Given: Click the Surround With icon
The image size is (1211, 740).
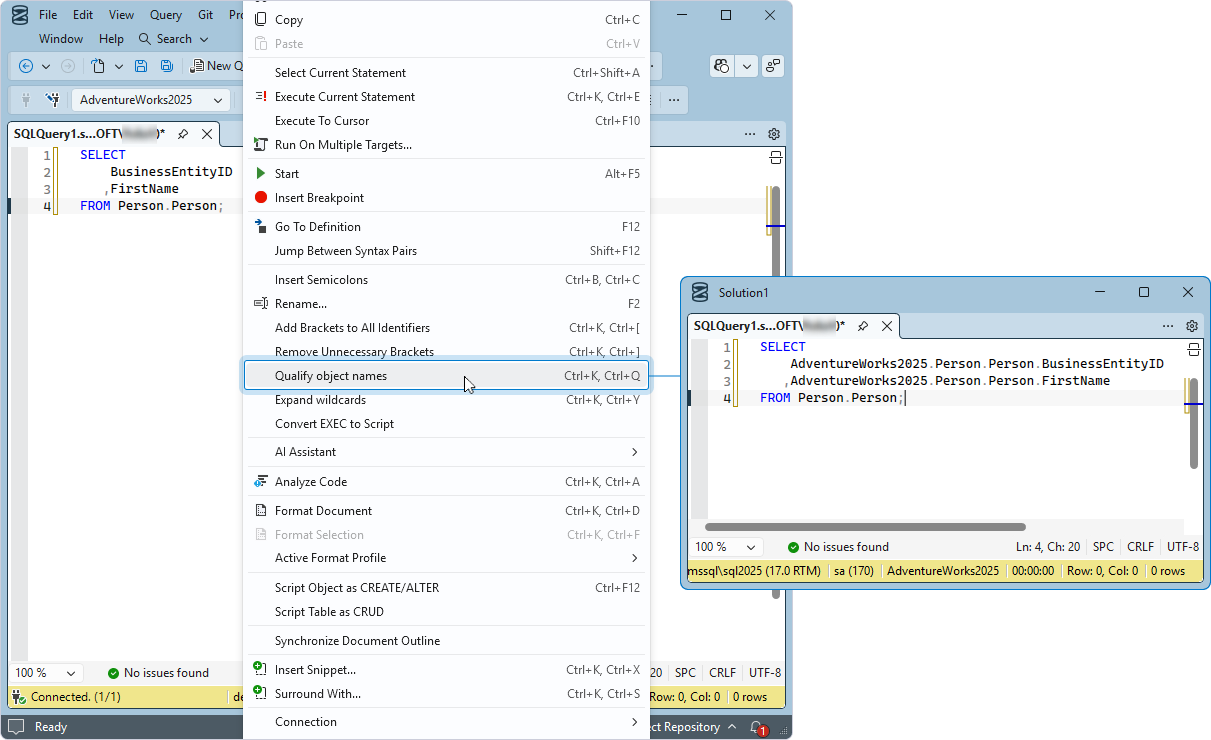Looking at the screenshot, I should pyautogui.click(x=261, y=694).
